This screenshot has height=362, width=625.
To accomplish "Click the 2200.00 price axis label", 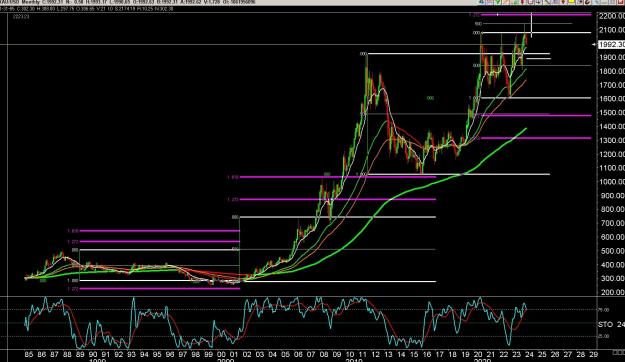I will pyautogui.click(x=611, y=16).
